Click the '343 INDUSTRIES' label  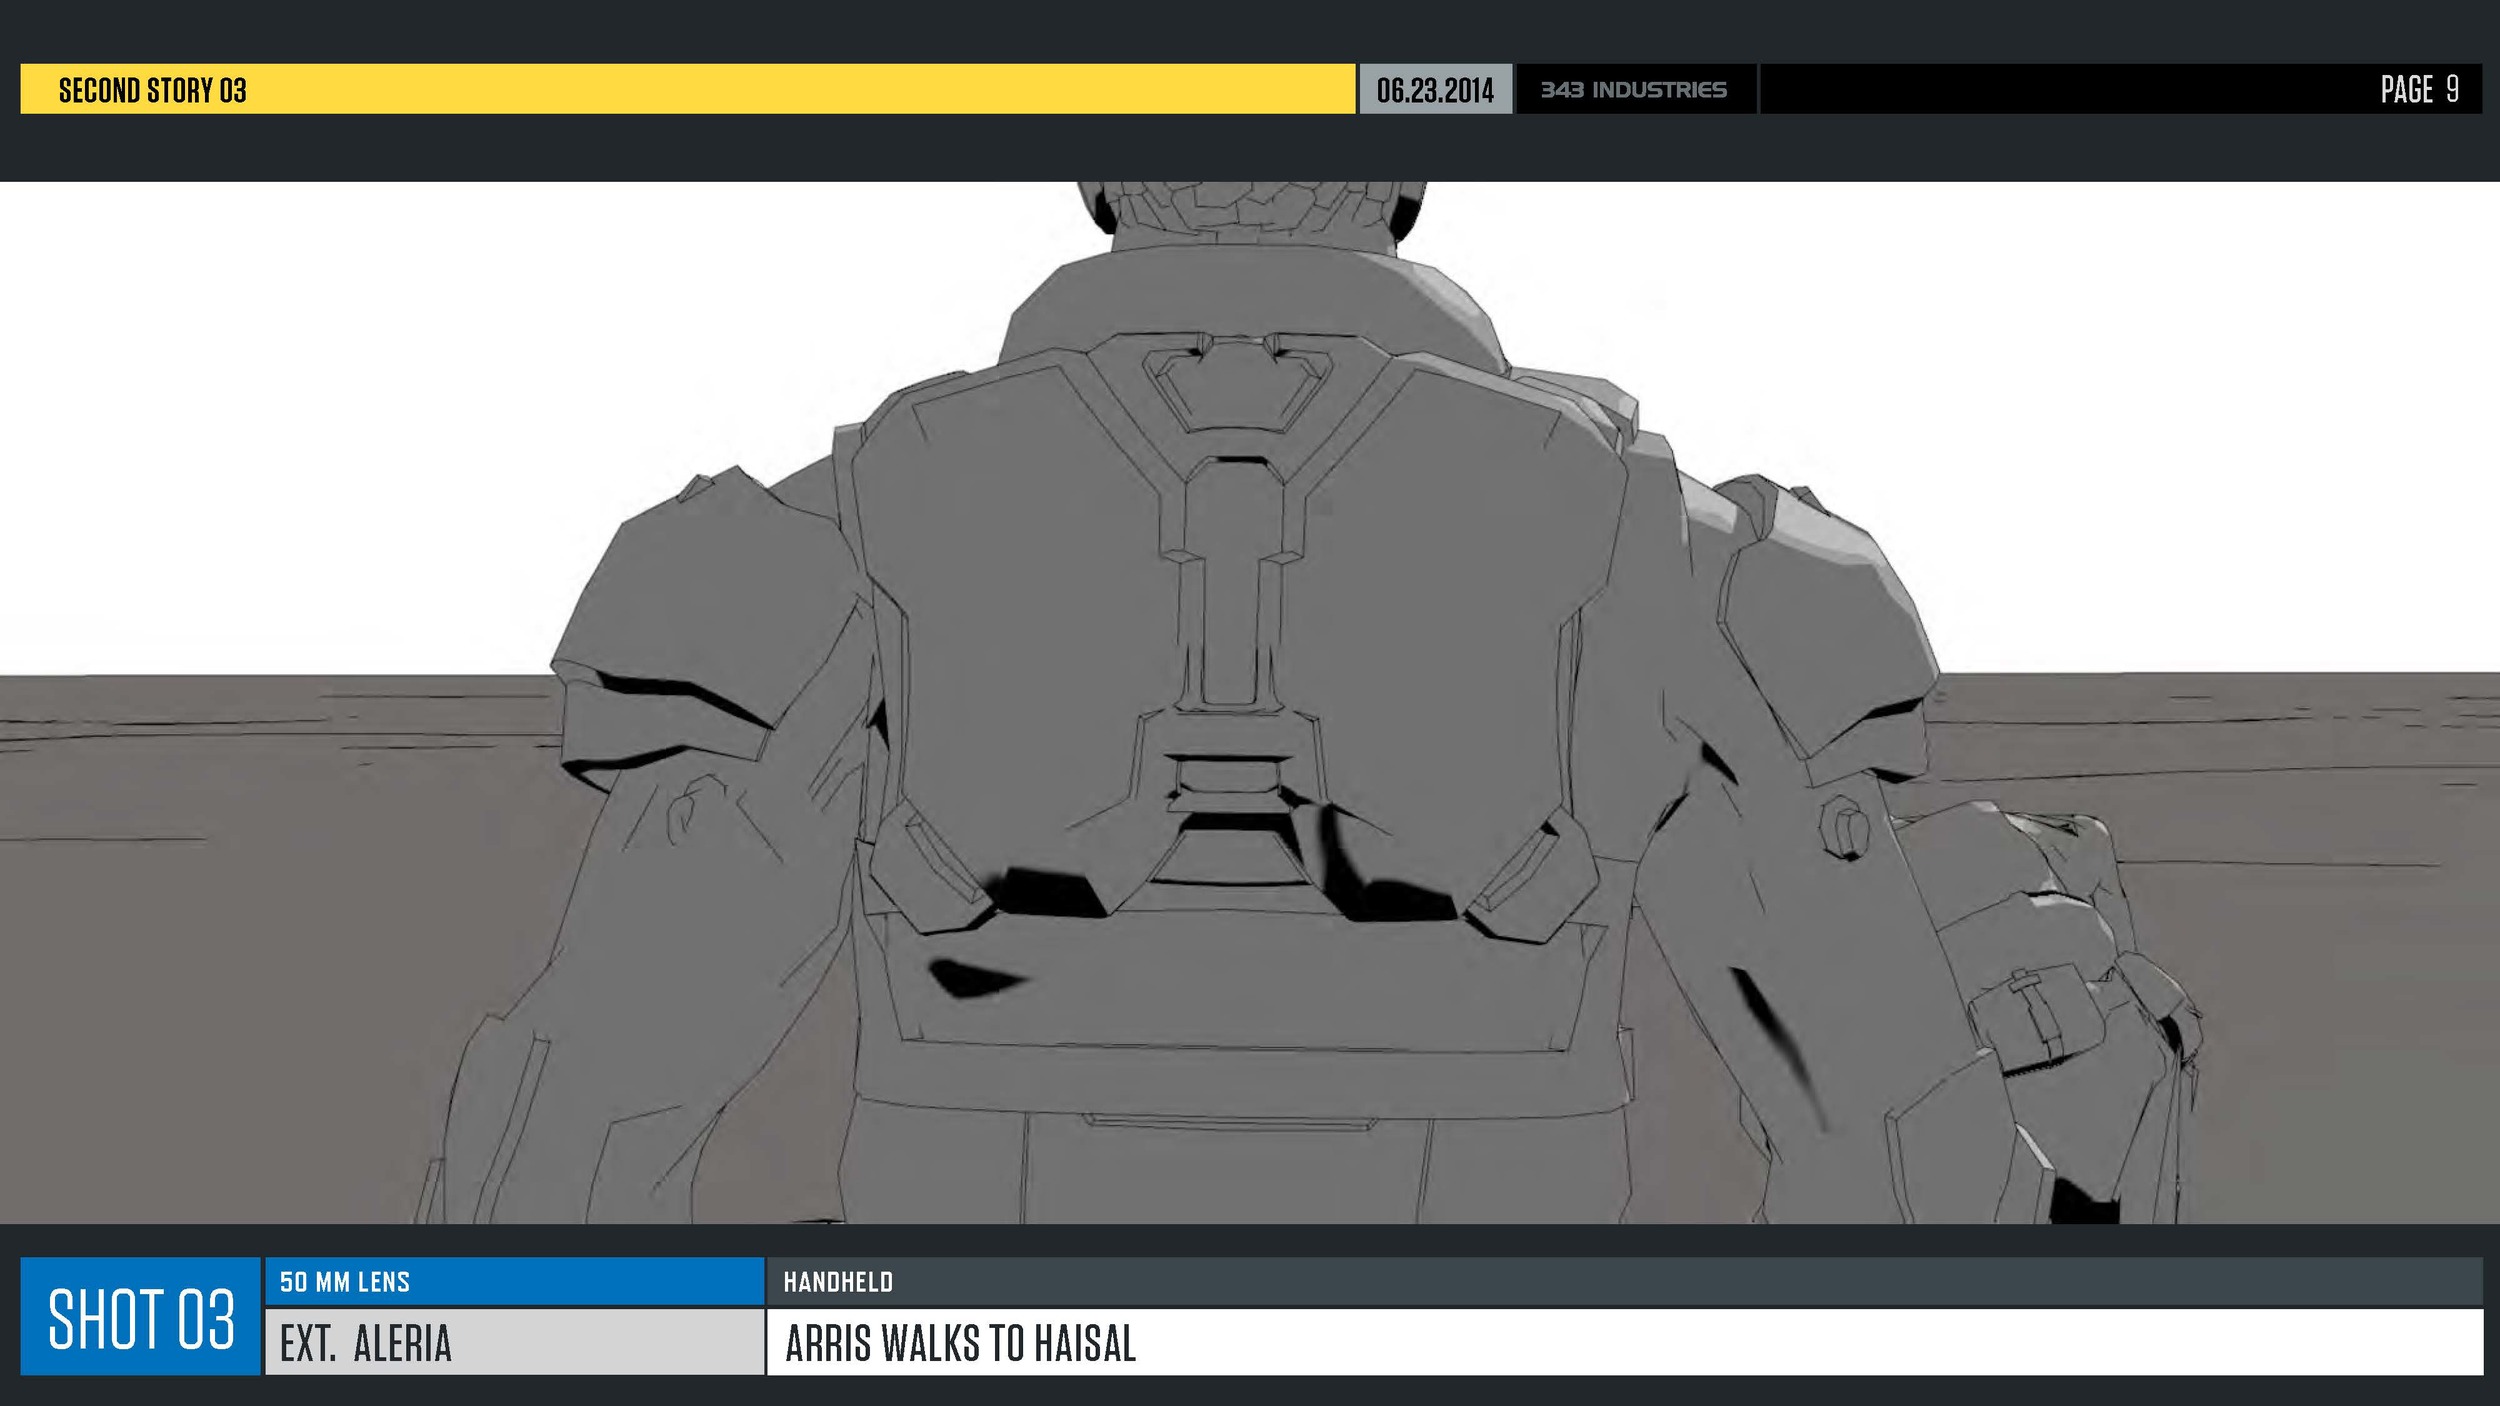point(1633,90)
